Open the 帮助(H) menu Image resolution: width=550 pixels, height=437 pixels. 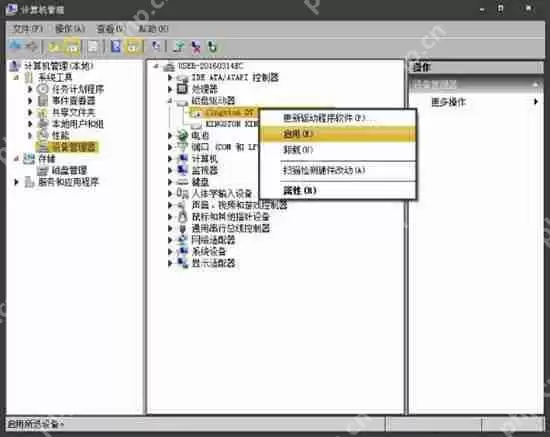(153, 28)
